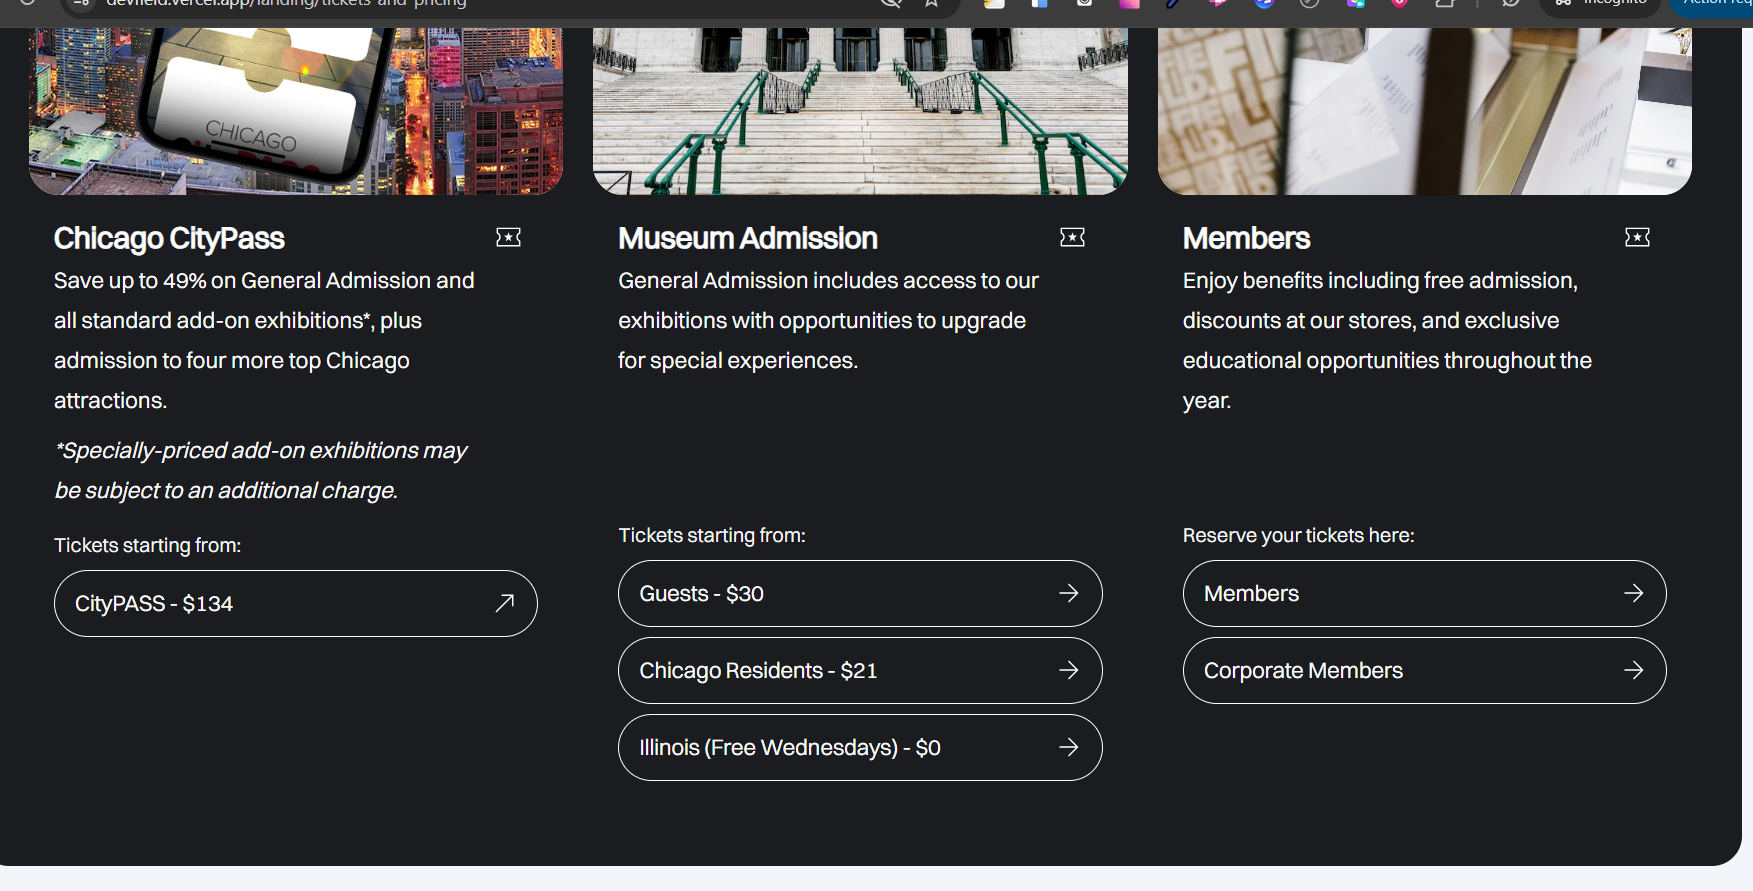This screenshot has height=891, width=1753.
Task: Bookmark this page with the star icon
Action: click(931, 3)
